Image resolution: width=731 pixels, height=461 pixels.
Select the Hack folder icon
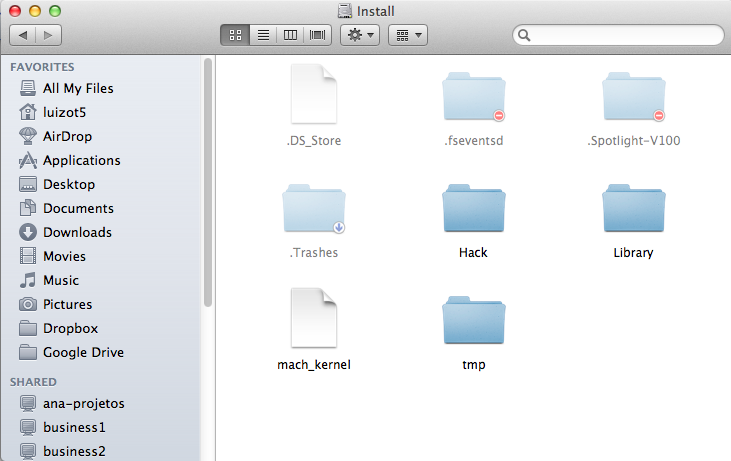click(474, 208)
